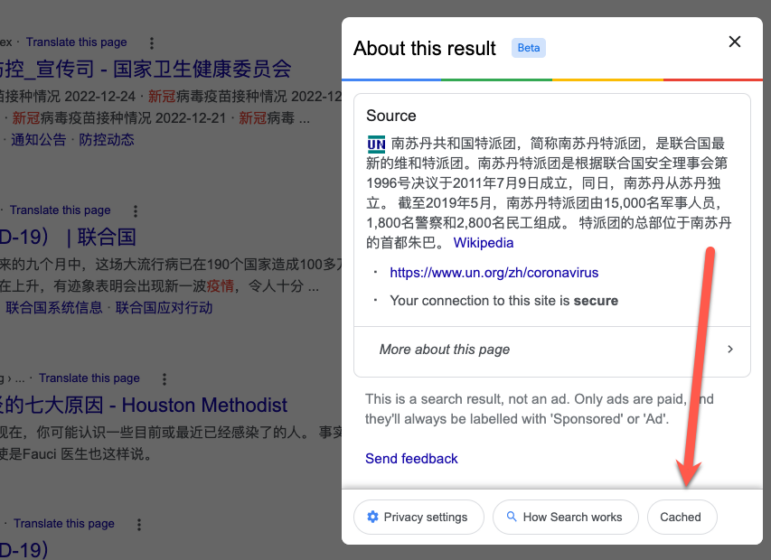The width and height of the screenshot is (771, 560).
Task: Open the Wikipedia source link
Action: pos(483,243)
